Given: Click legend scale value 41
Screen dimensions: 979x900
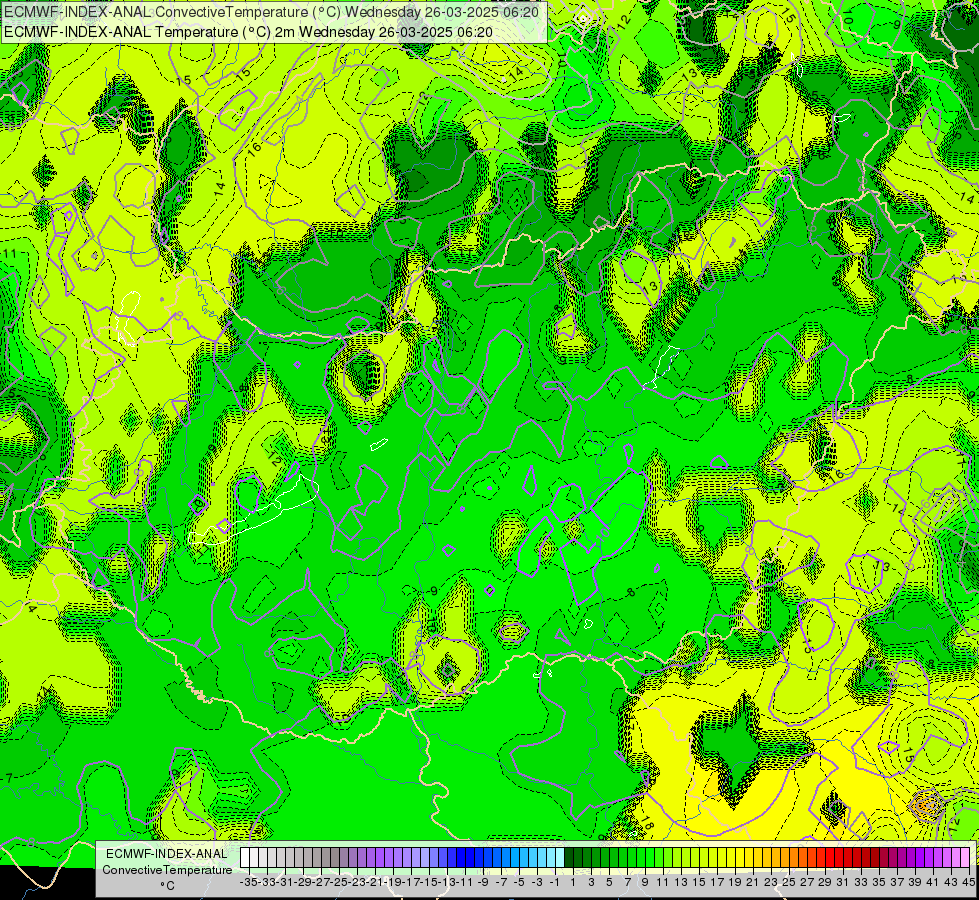Looking at the screenshot, I should (933, 882).
